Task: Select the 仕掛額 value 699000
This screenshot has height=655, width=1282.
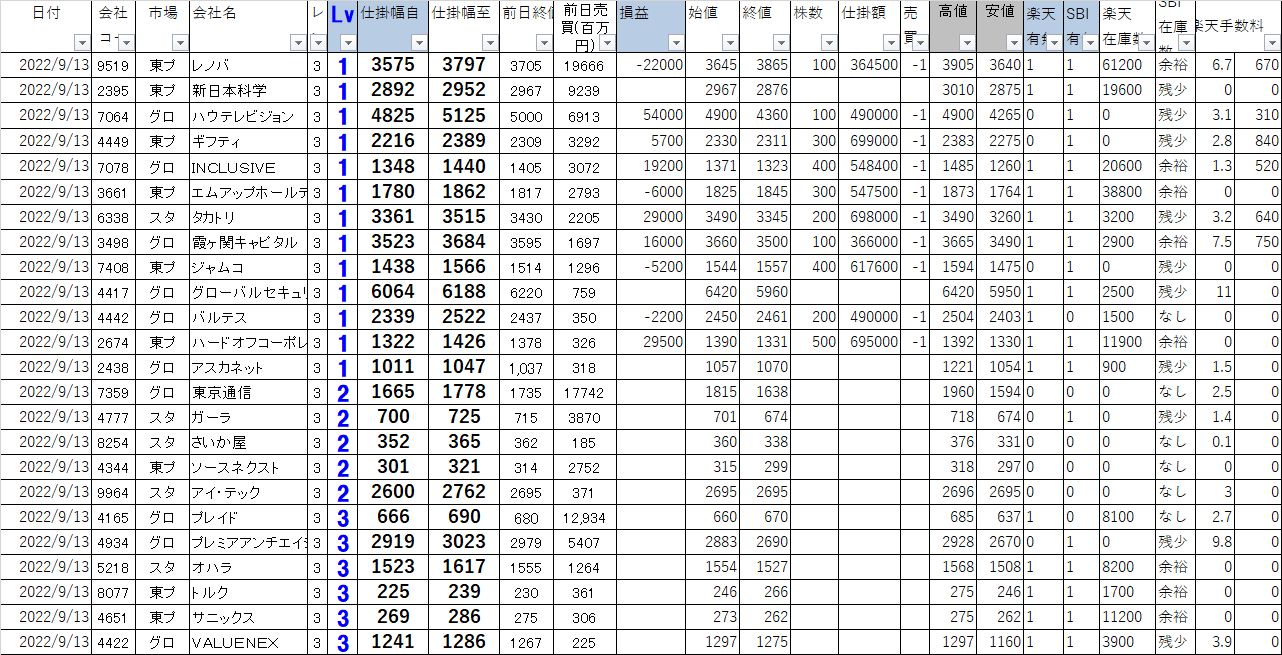Action: click(x=873, y=141)
